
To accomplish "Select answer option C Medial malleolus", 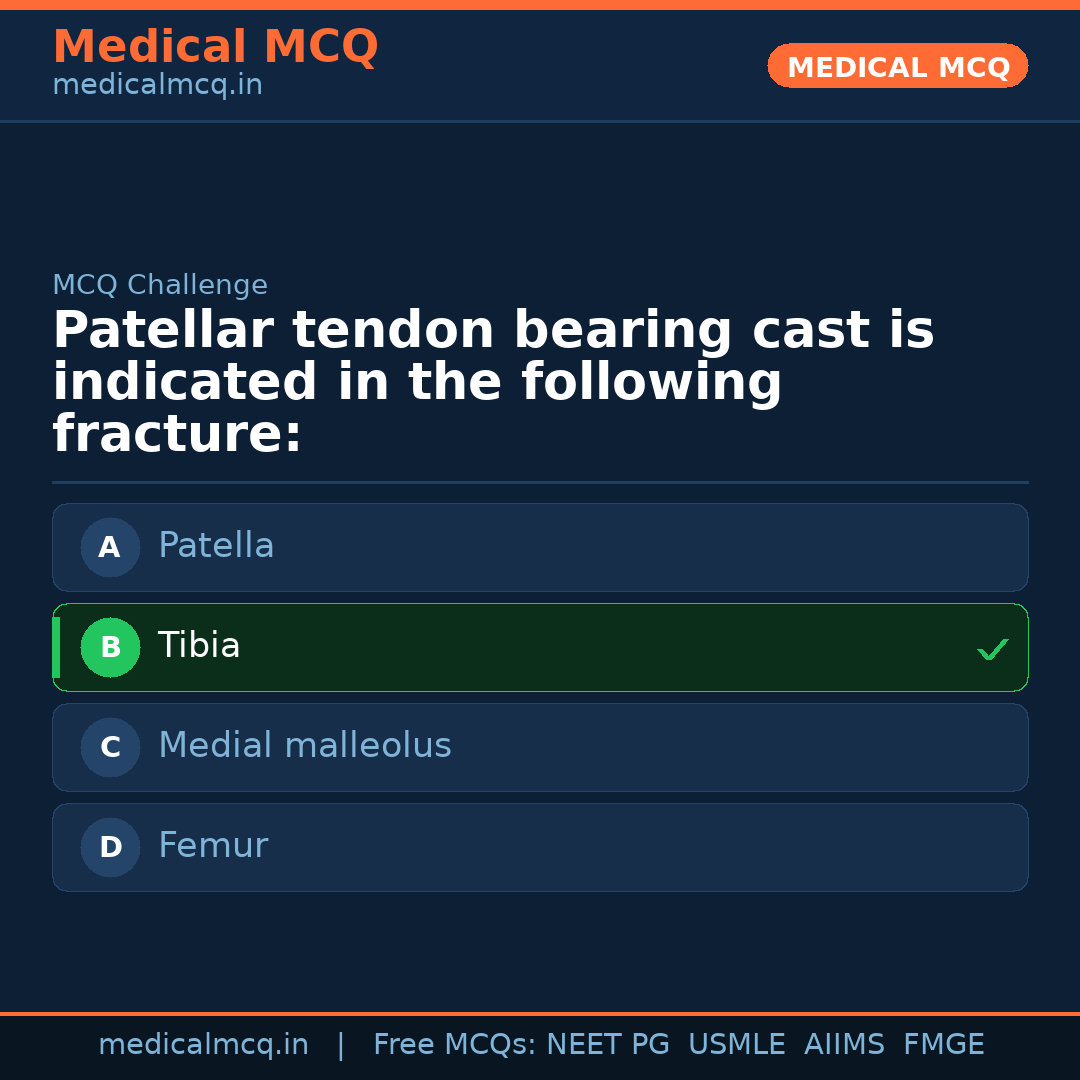I will 540,747.
